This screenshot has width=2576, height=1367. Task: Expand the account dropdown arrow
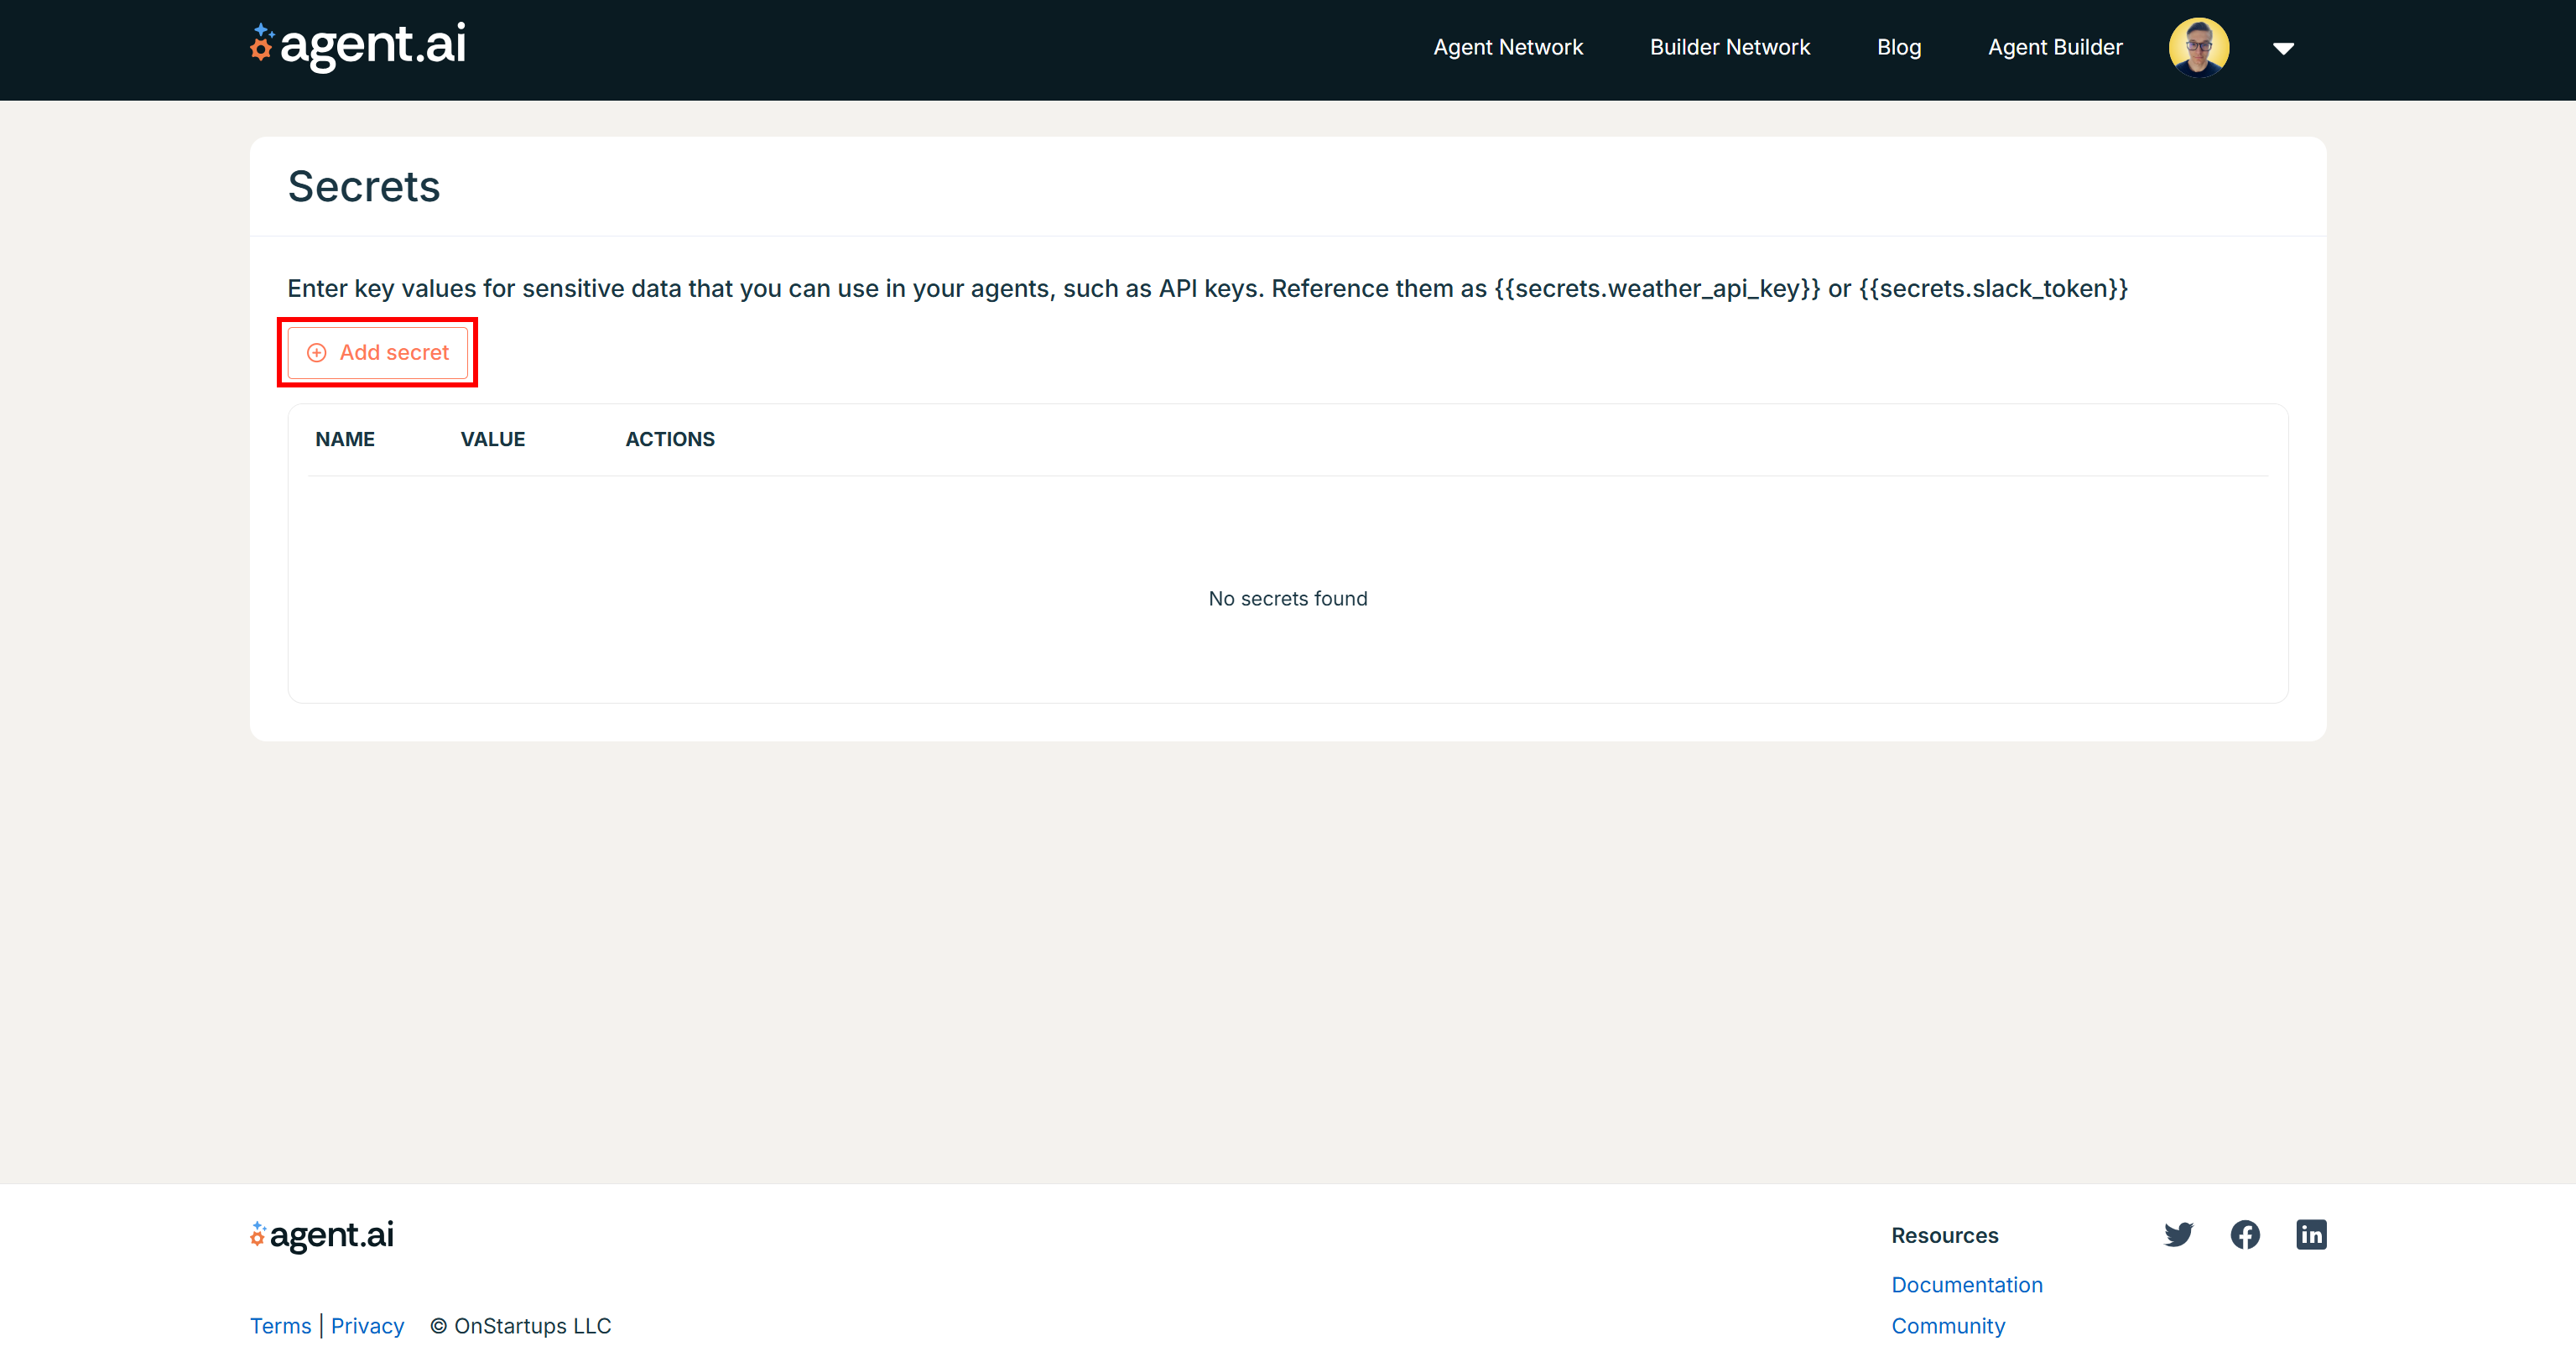click(2283, 48)
